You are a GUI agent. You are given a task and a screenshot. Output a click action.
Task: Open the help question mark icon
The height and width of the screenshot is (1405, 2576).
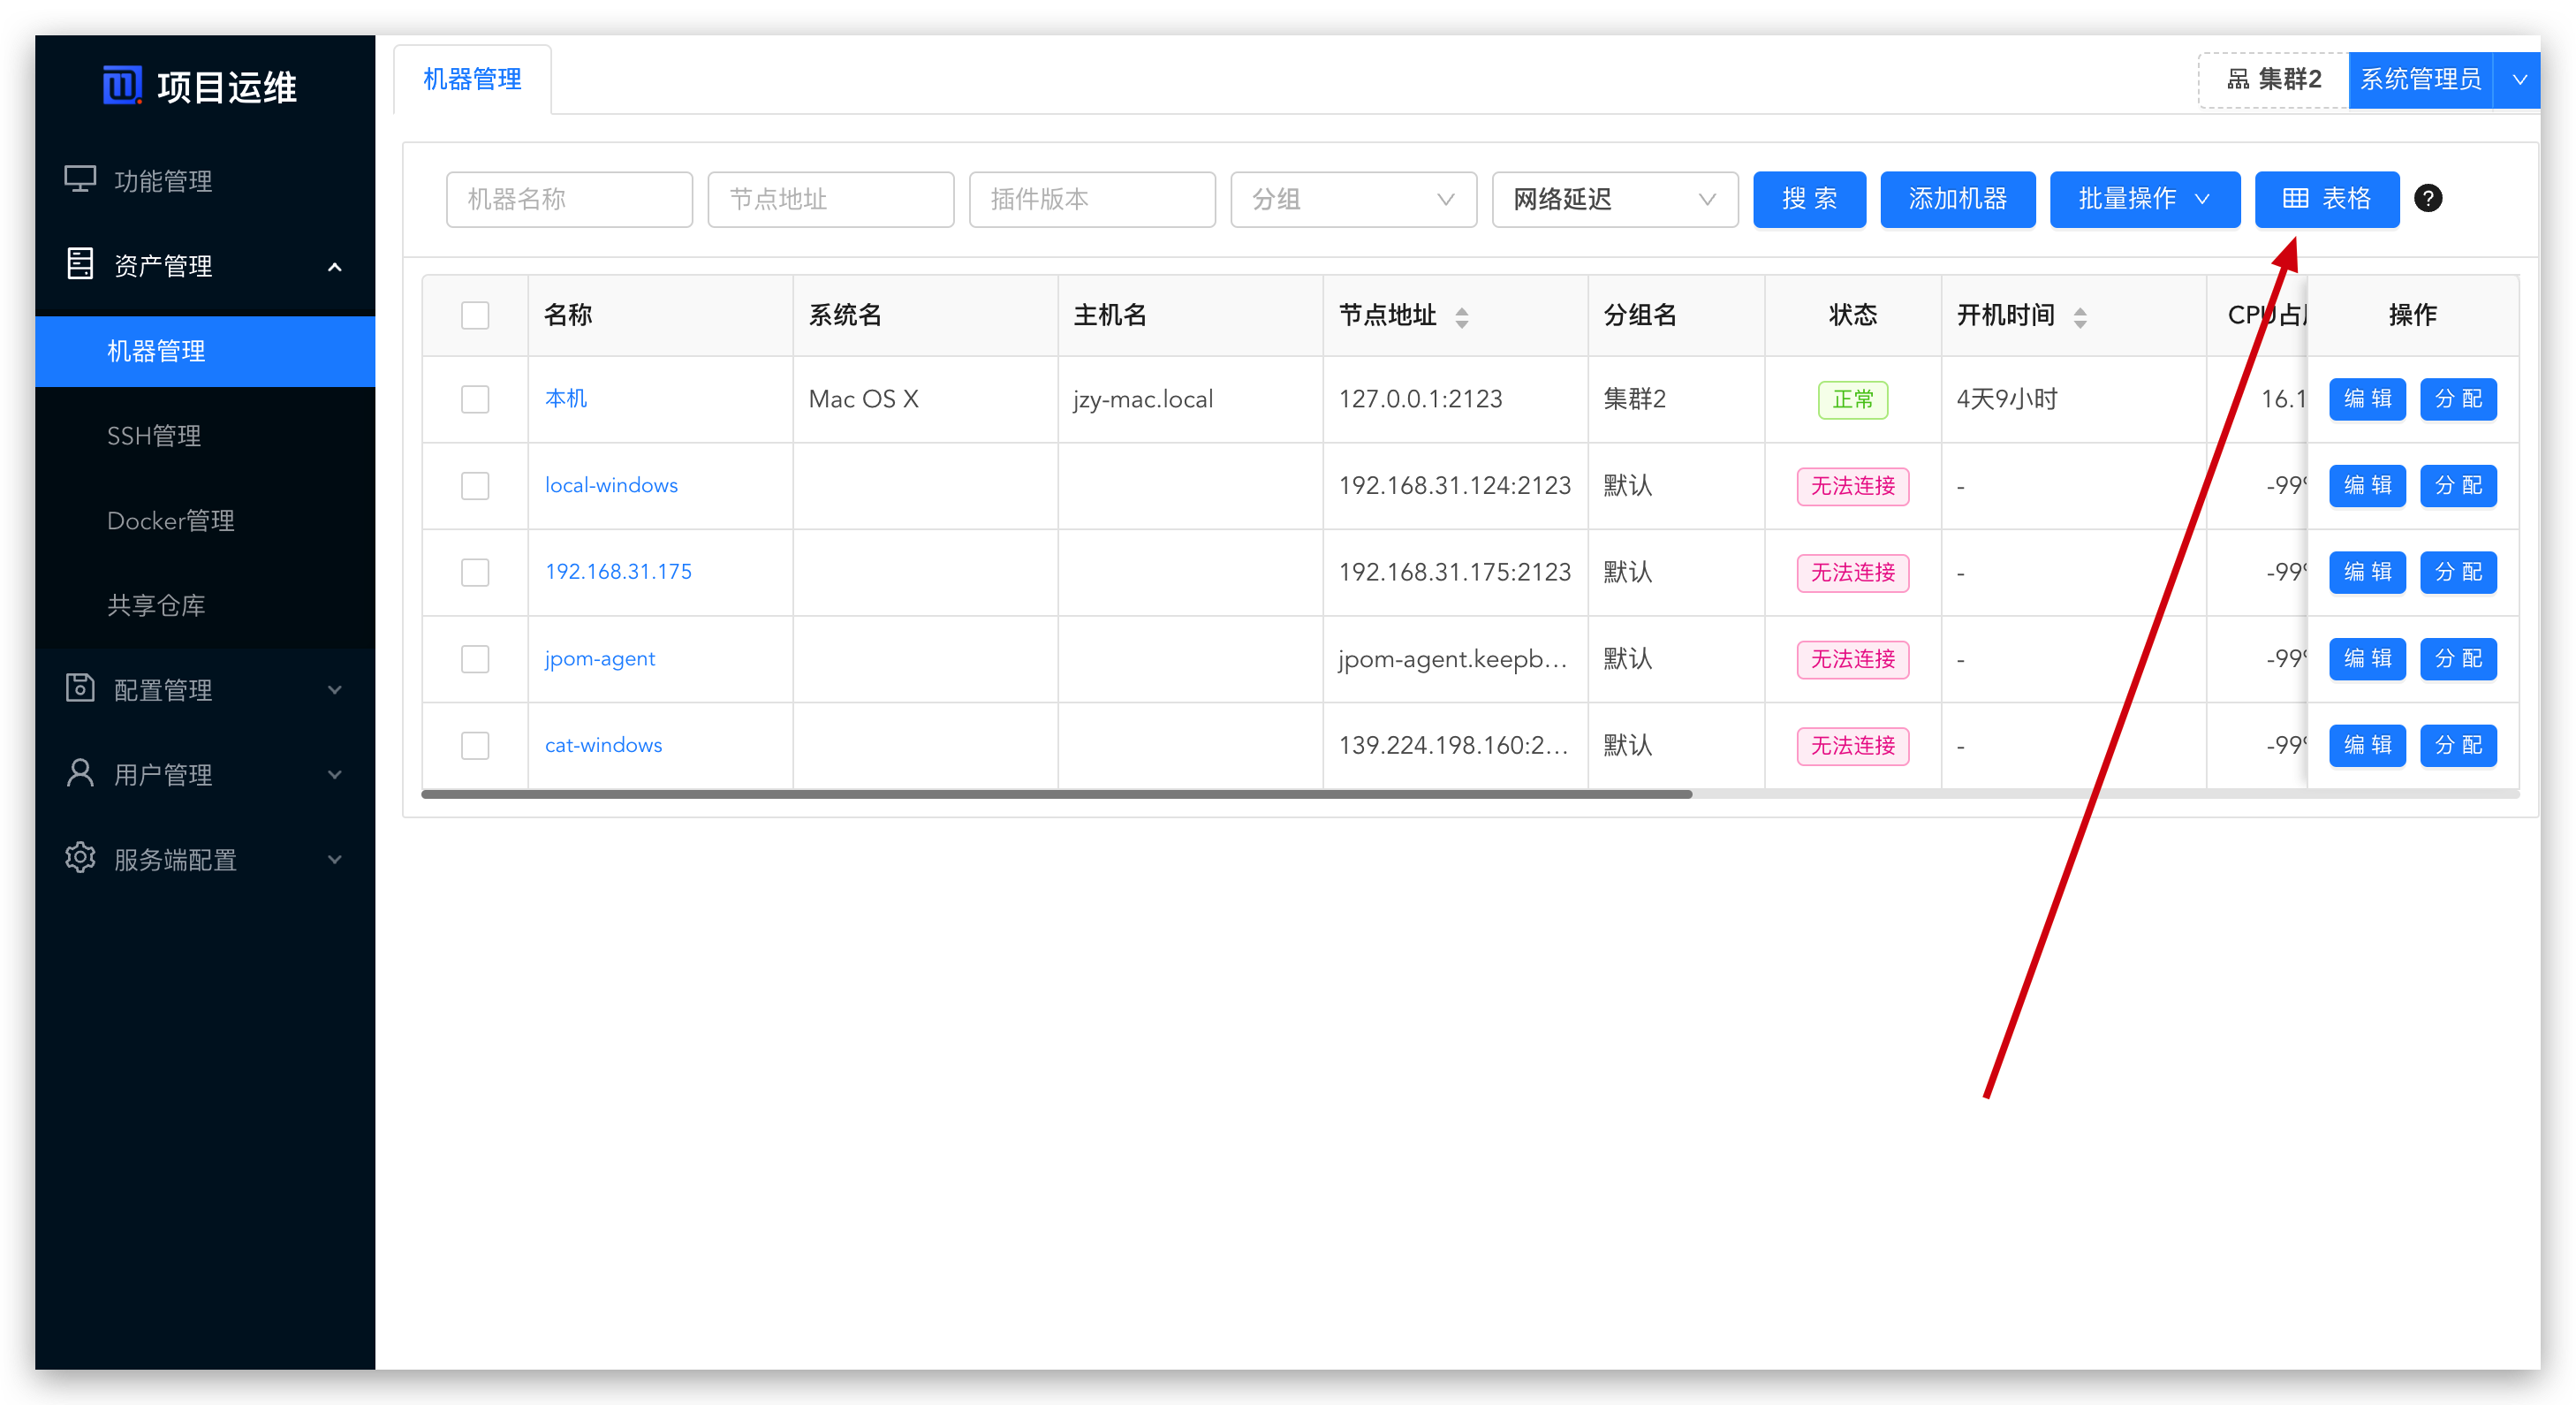click(2430, 199)
